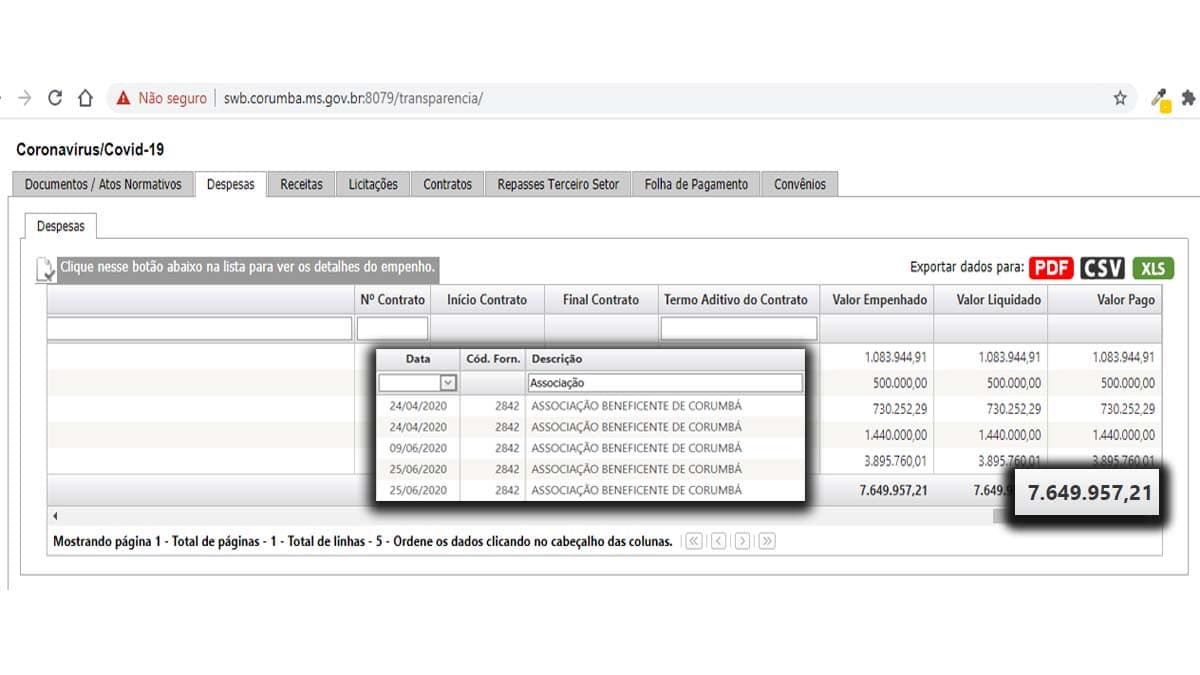
Task: Click the browser reload icon
Action: coord(55,98)
